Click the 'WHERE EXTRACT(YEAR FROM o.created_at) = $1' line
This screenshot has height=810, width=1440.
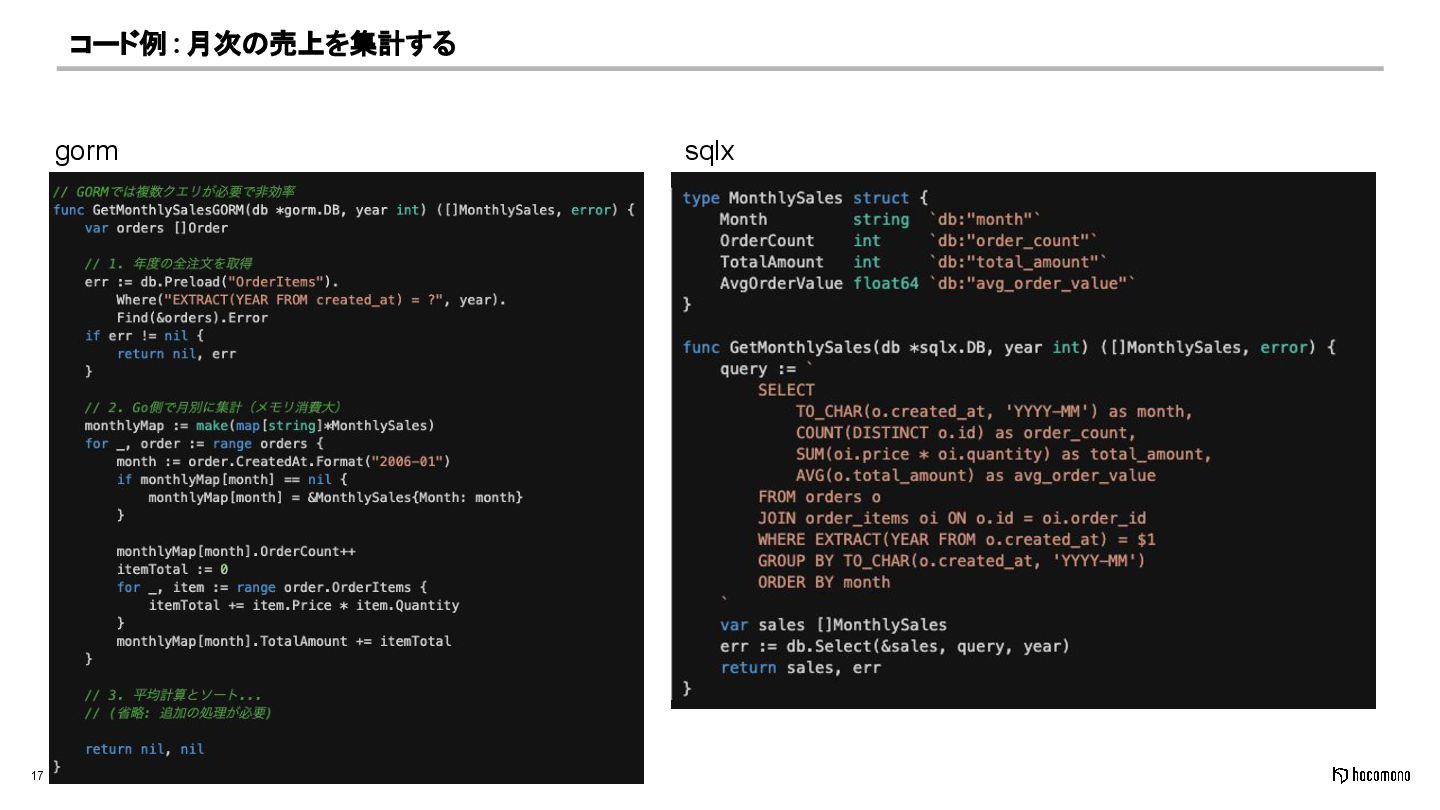pyautogui.click(x=956, y=540)
